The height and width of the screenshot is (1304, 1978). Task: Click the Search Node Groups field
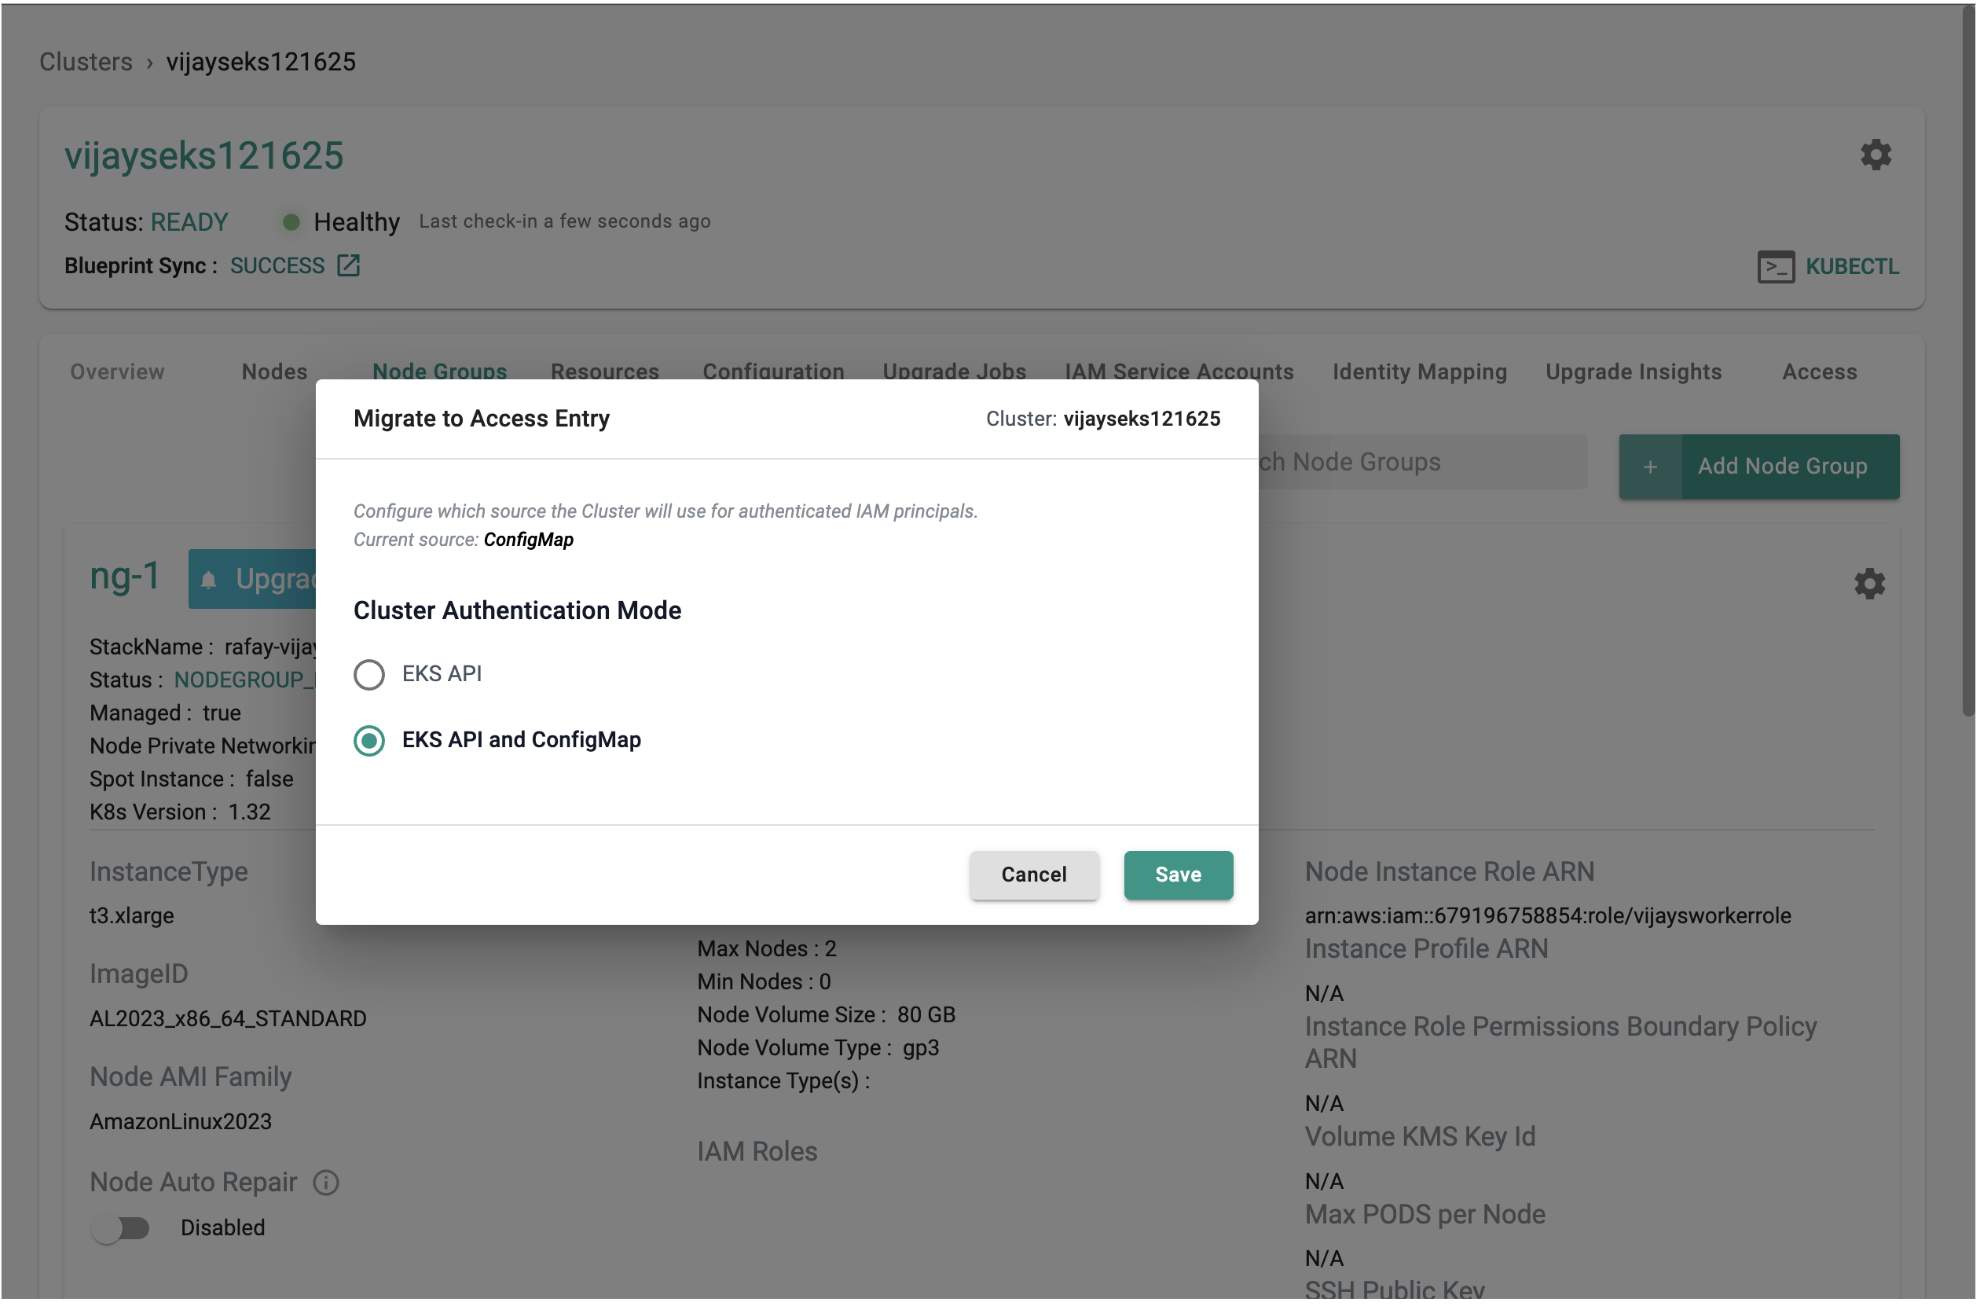(1420, 463)
